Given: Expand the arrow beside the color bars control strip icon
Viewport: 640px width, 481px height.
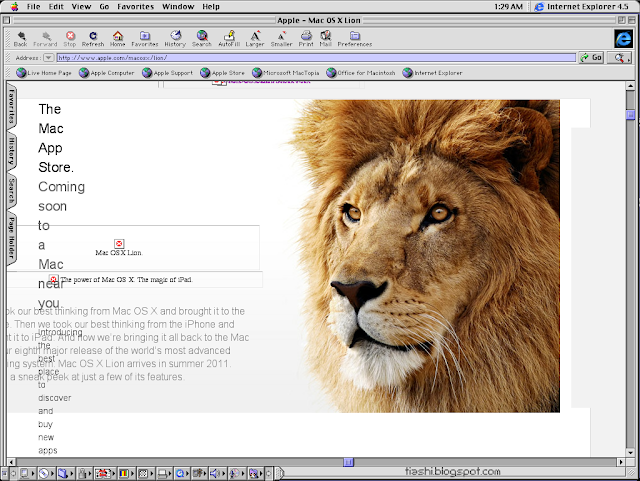Looking at the screenshot, I should click(133, 474).
